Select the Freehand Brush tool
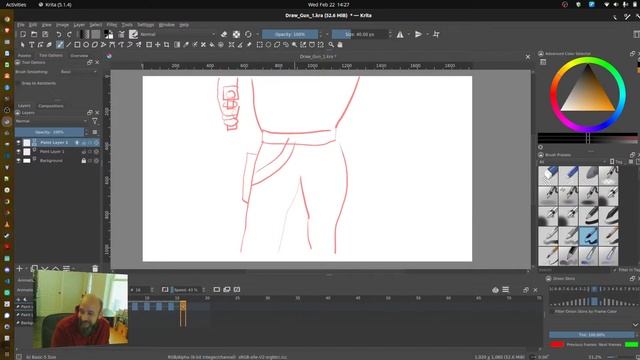The height and width of the screenshot is (360, 640). tap(60, 44)
